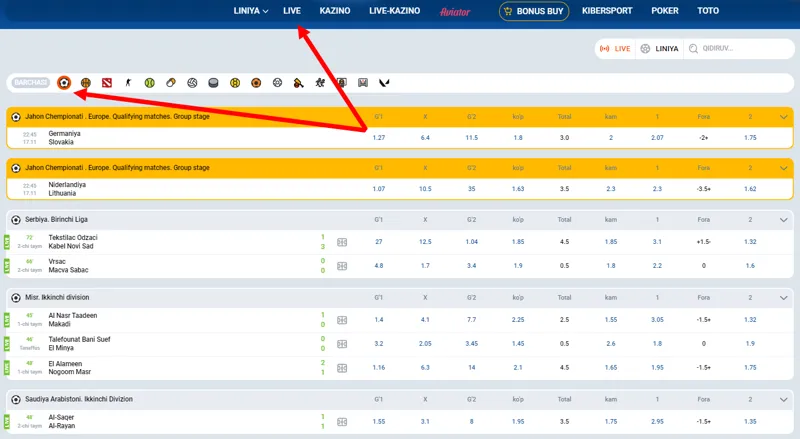Choose the tennis ball sport filter
Screen dimensions: 800x439
click(150, 82)
